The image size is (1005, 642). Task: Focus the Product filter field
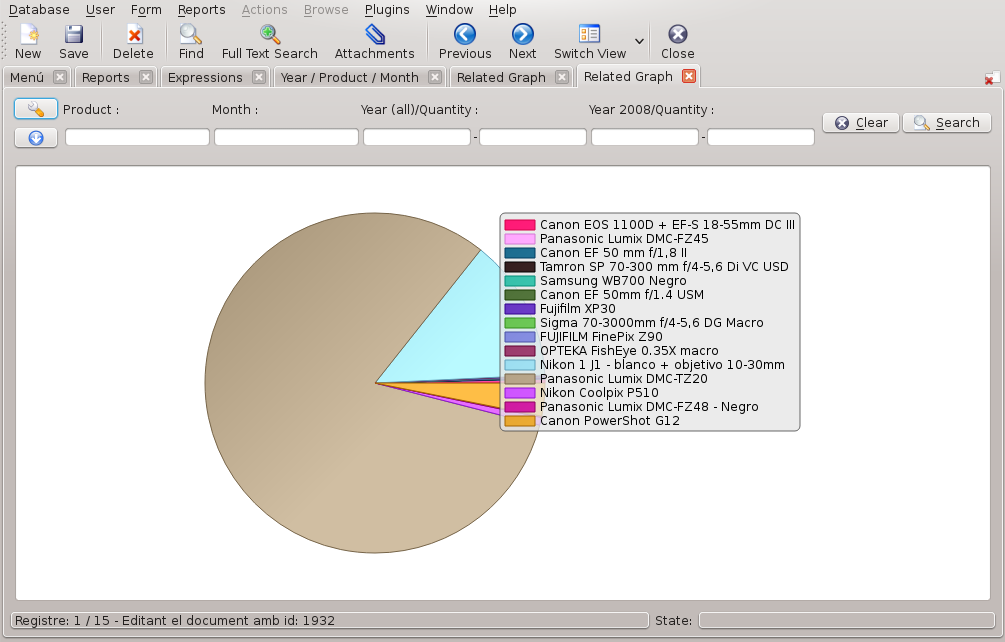tap(137, 137)
